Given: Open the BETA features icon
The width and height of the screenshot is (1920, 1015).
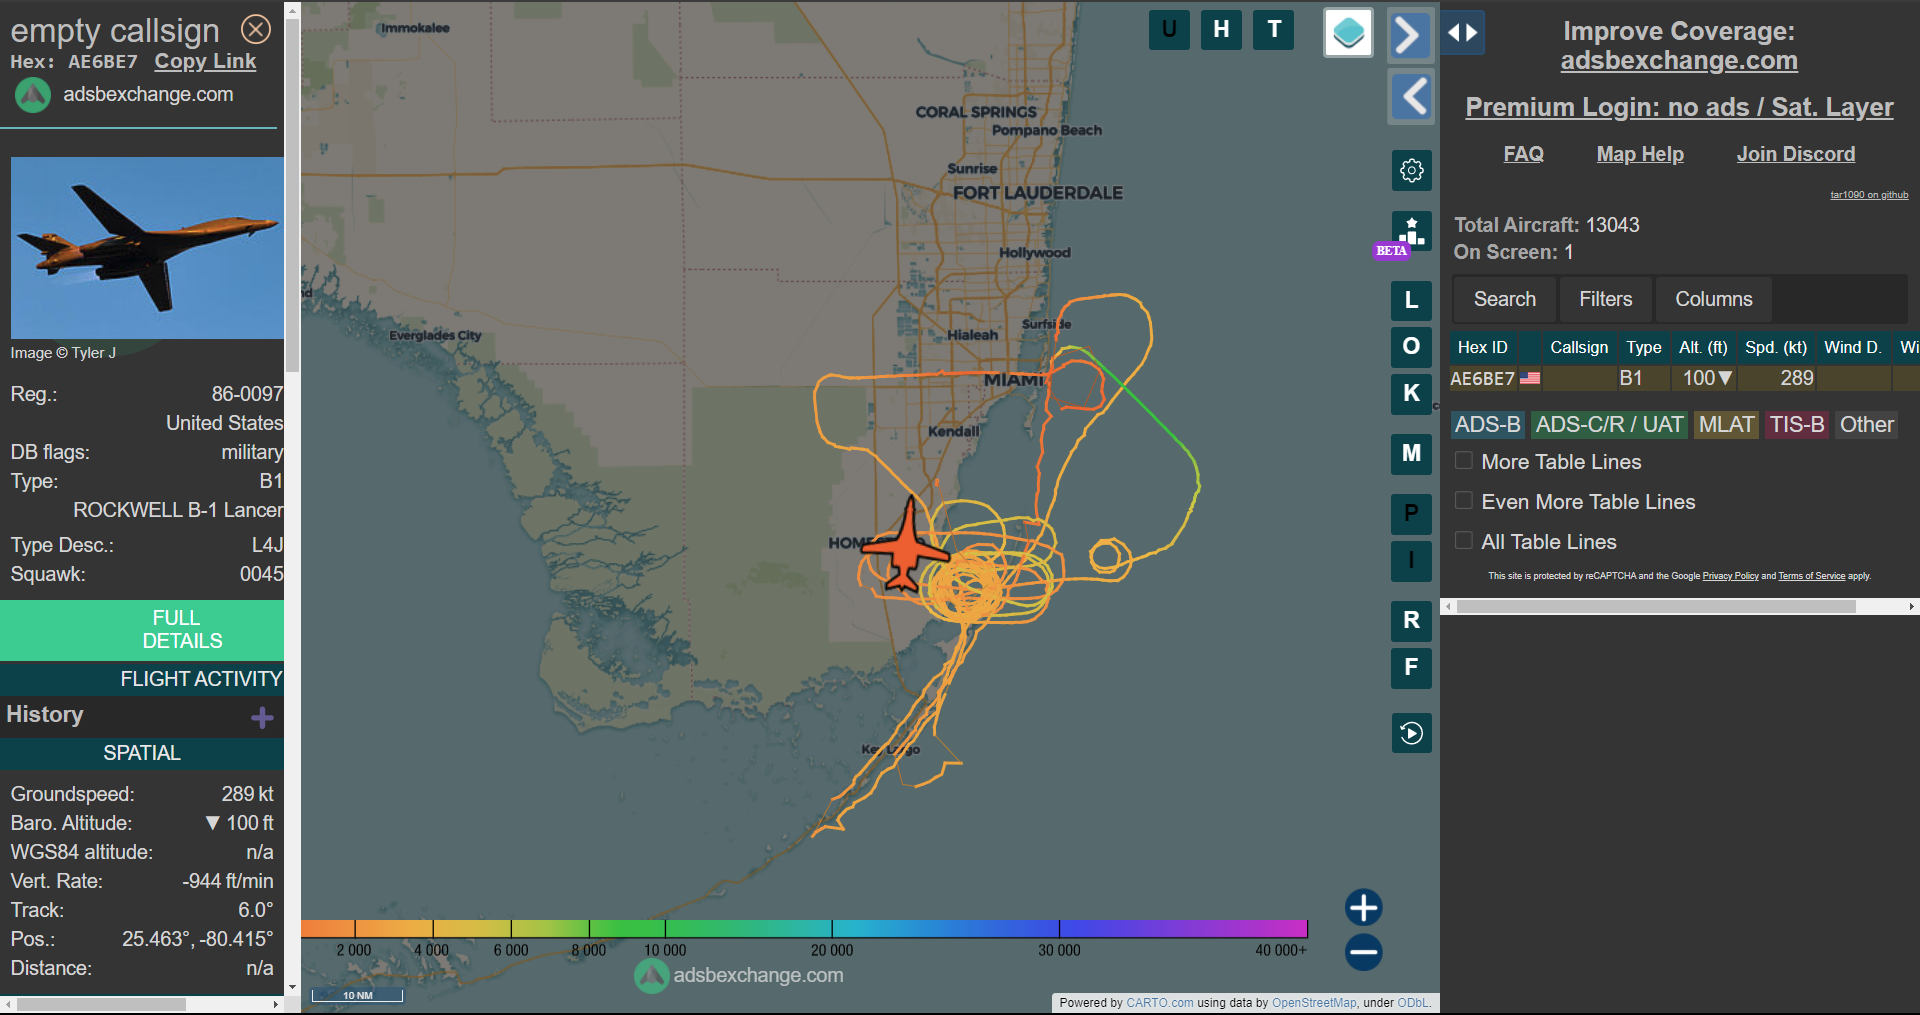Looking at the screenshot, I should tap(1411, 232).
